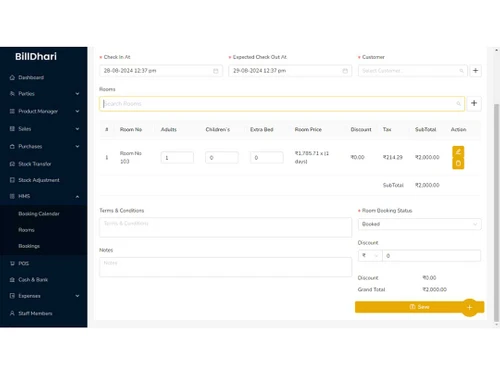Click the Stock Adjustment icon
500x375 pixels.
coord(12,180)
